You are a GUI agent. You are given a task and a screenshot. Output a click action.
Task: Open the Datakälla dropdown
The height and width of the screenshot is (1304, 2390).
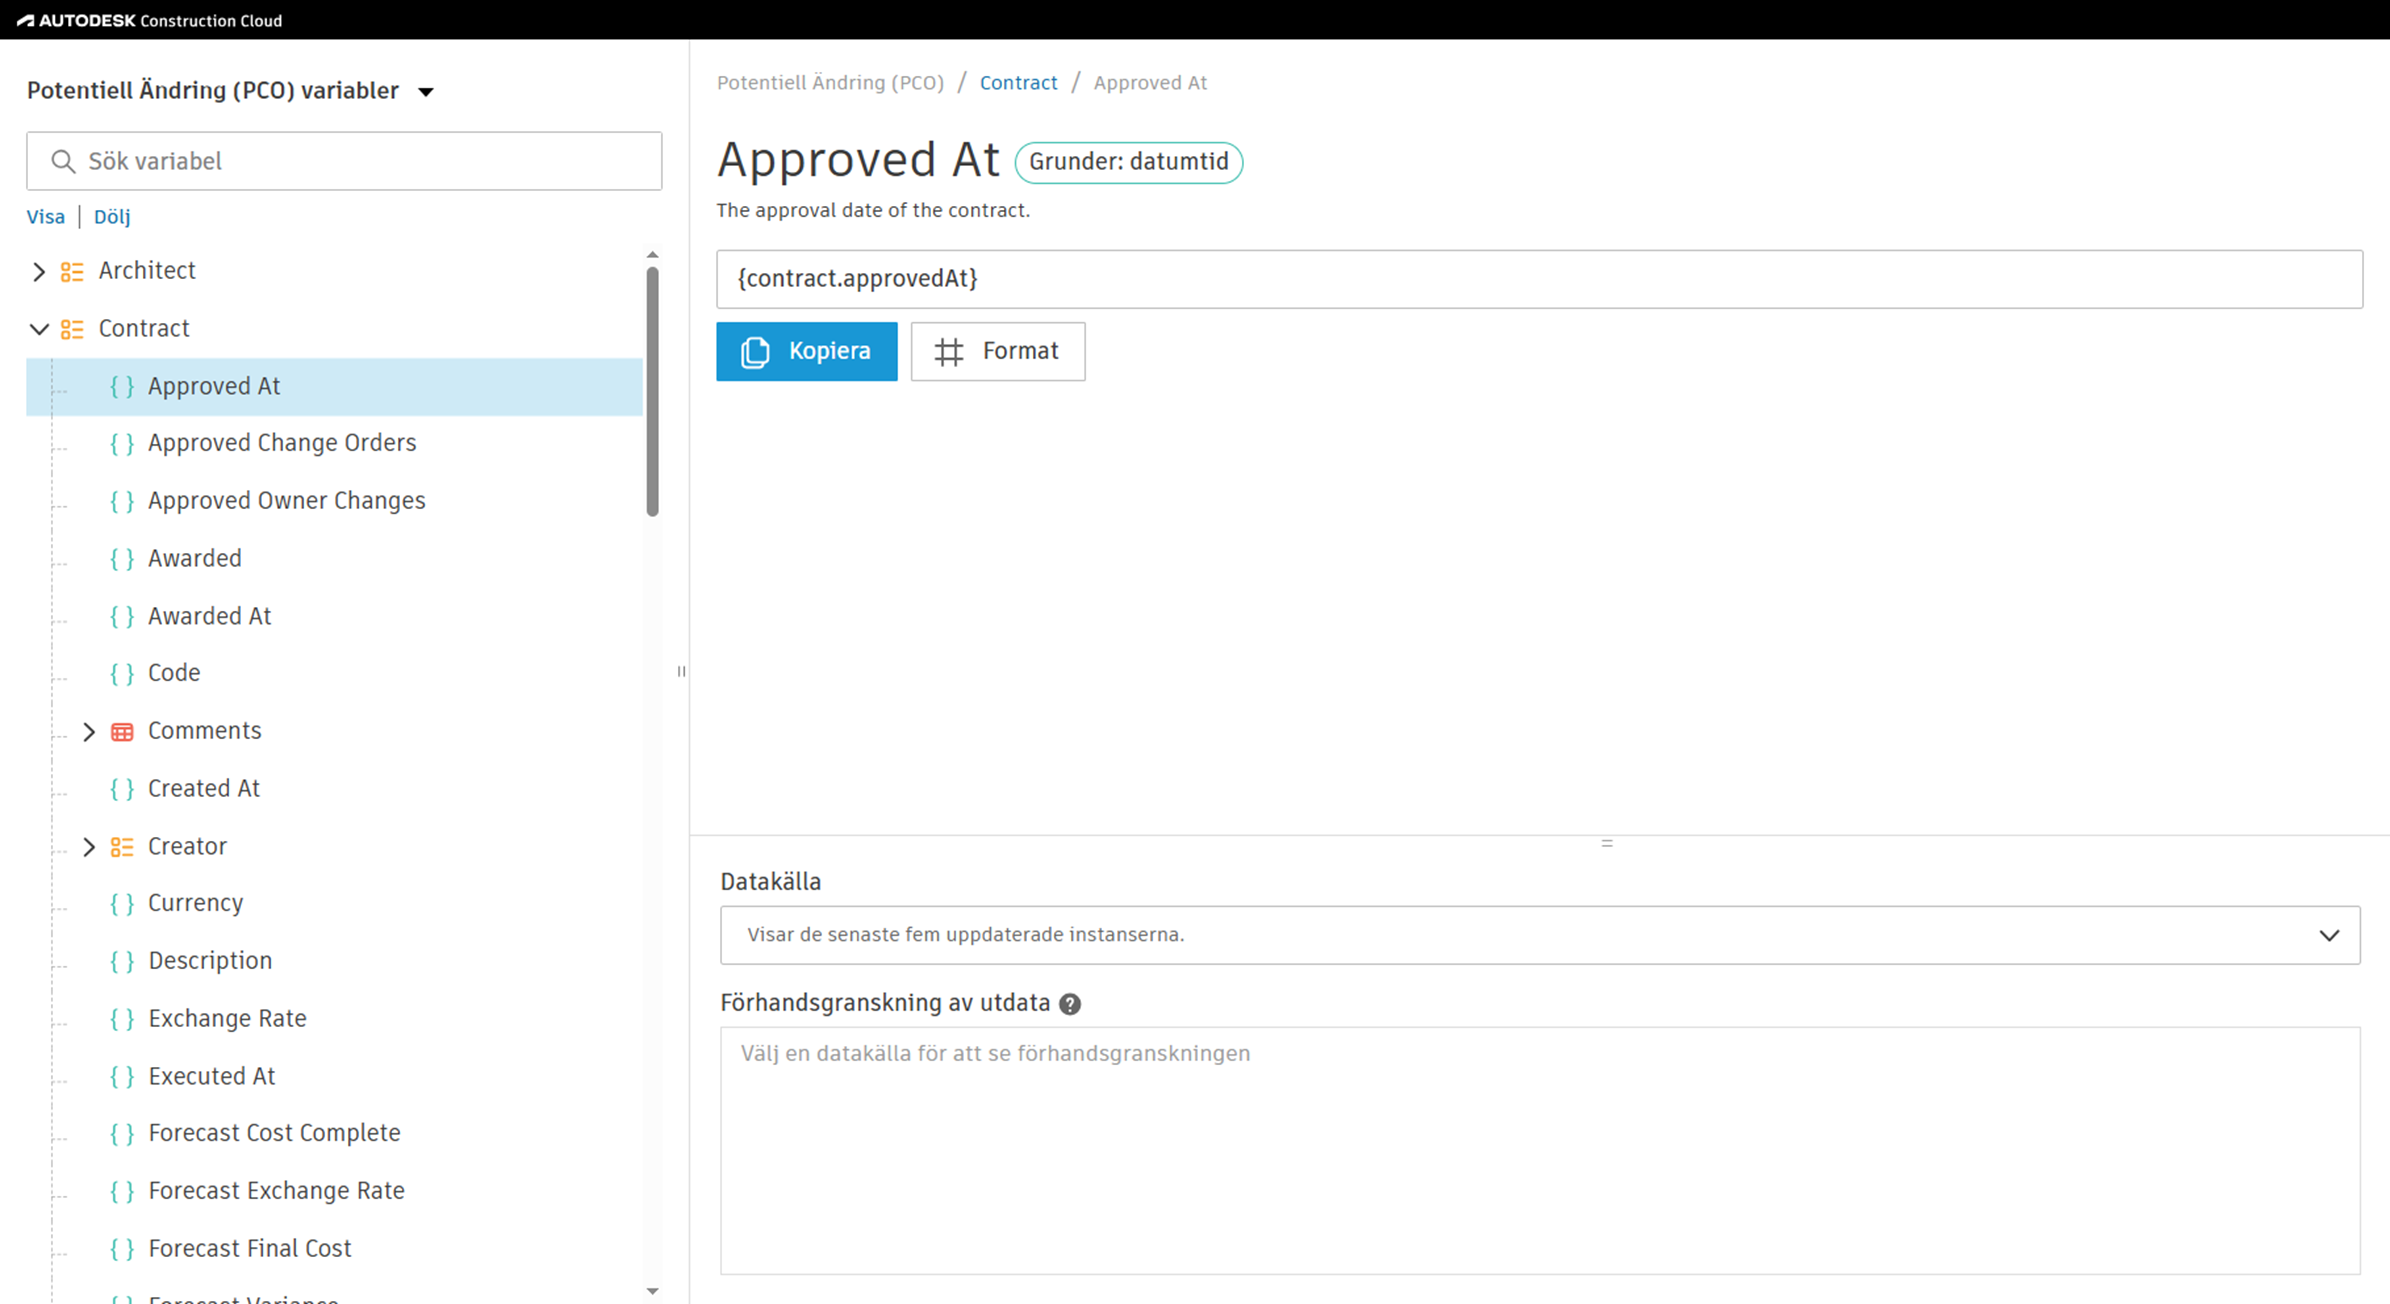1539,935
